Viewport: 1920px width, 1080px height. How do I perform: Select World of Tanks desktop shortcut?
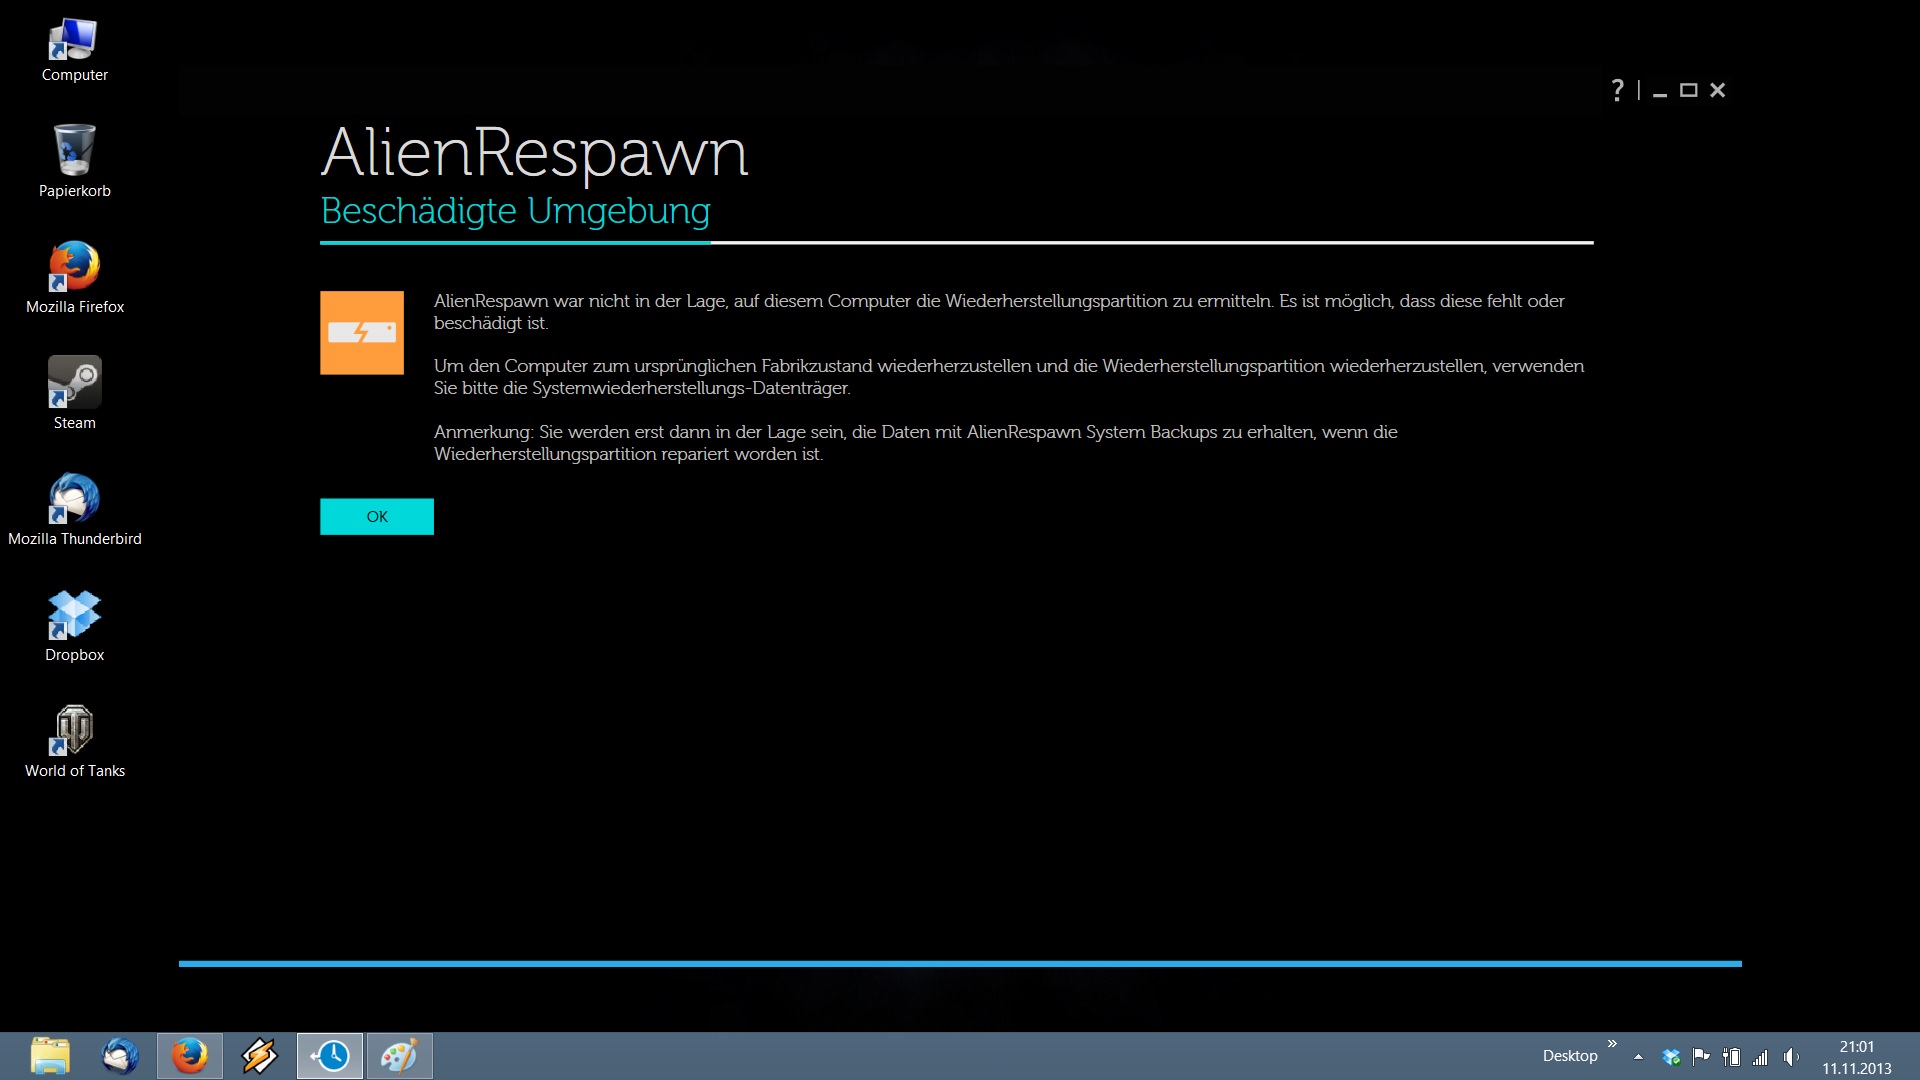coord(75,741)
